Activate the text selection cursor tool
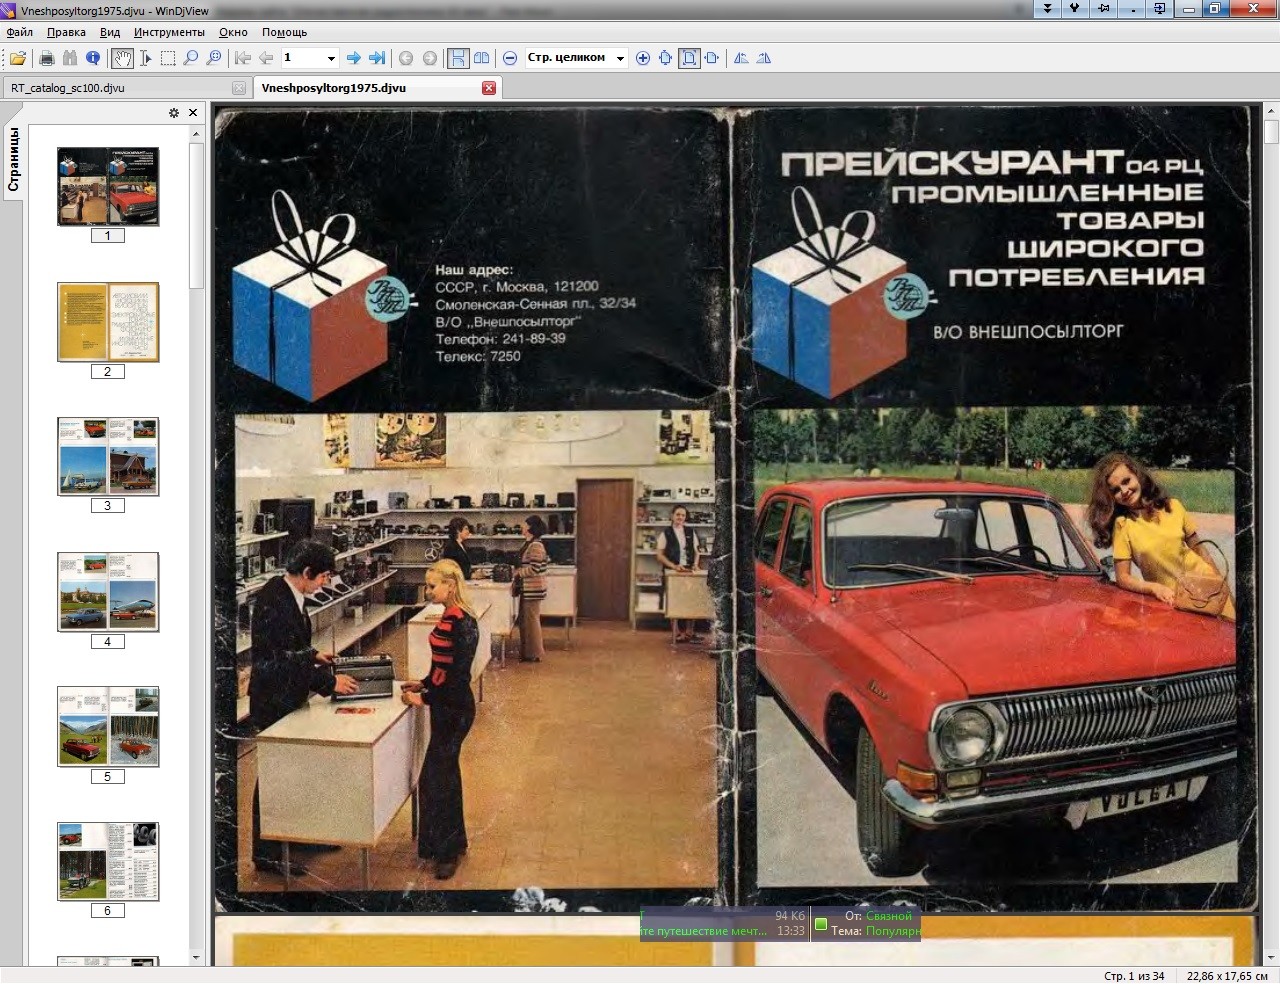Viewport: 1280px width, 984px height. (145, 58)
